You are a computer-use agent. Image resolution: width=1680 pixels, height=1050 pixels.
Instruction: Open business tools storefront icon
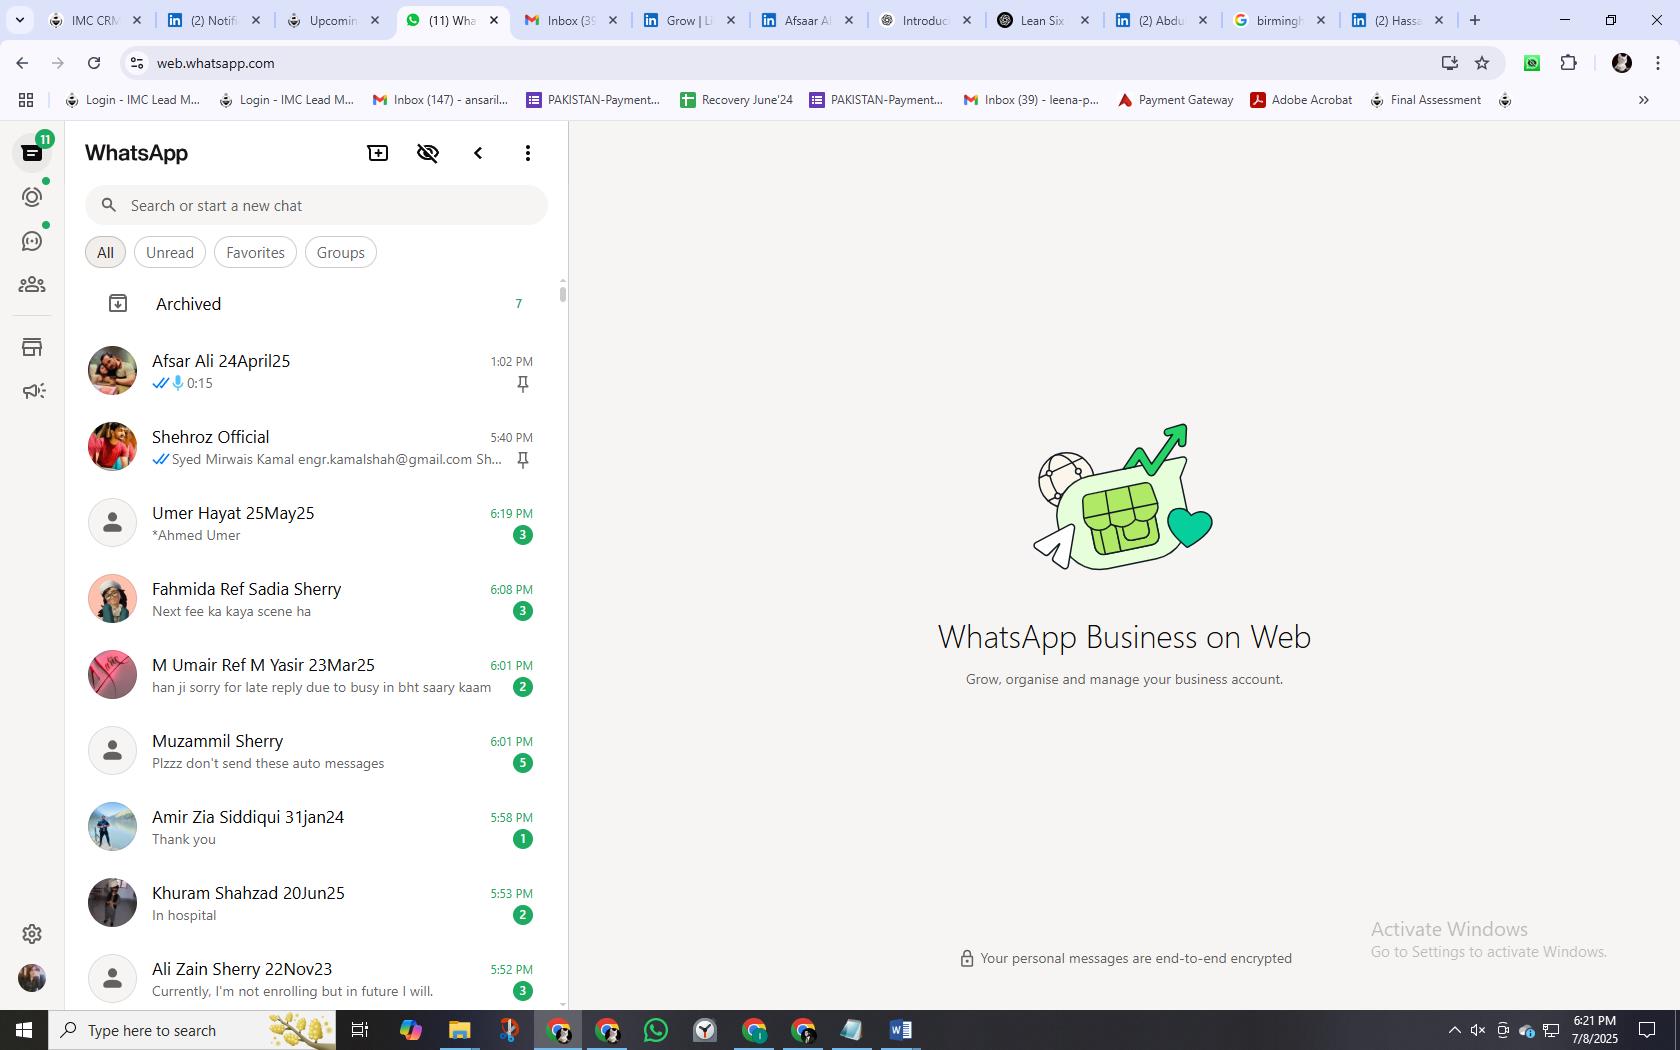32,347
